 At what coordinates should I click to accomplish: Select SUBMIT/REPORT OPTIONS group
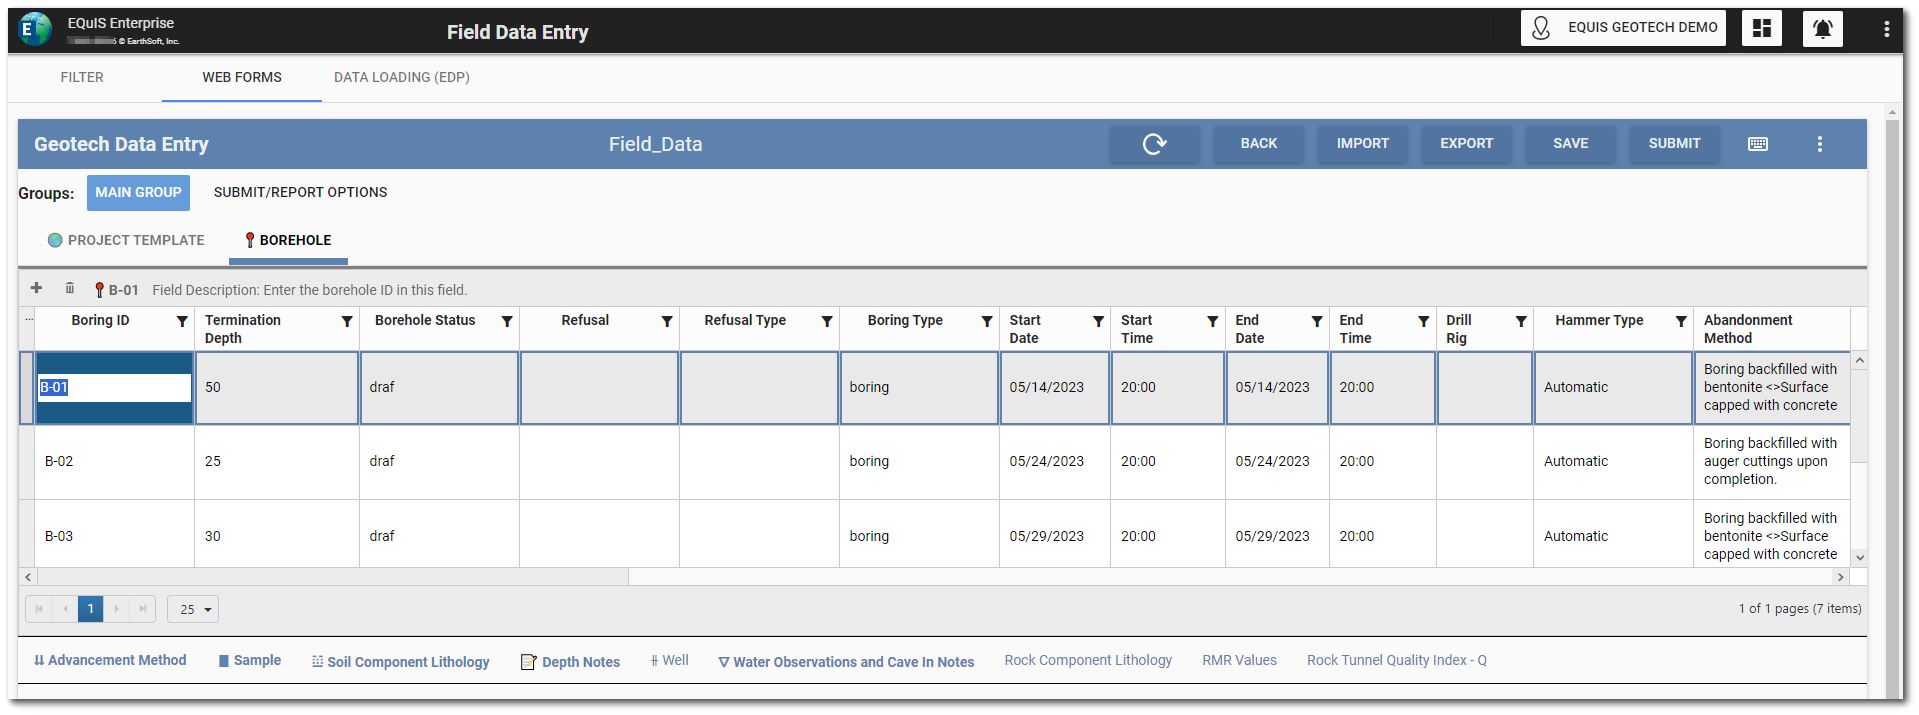300,192
